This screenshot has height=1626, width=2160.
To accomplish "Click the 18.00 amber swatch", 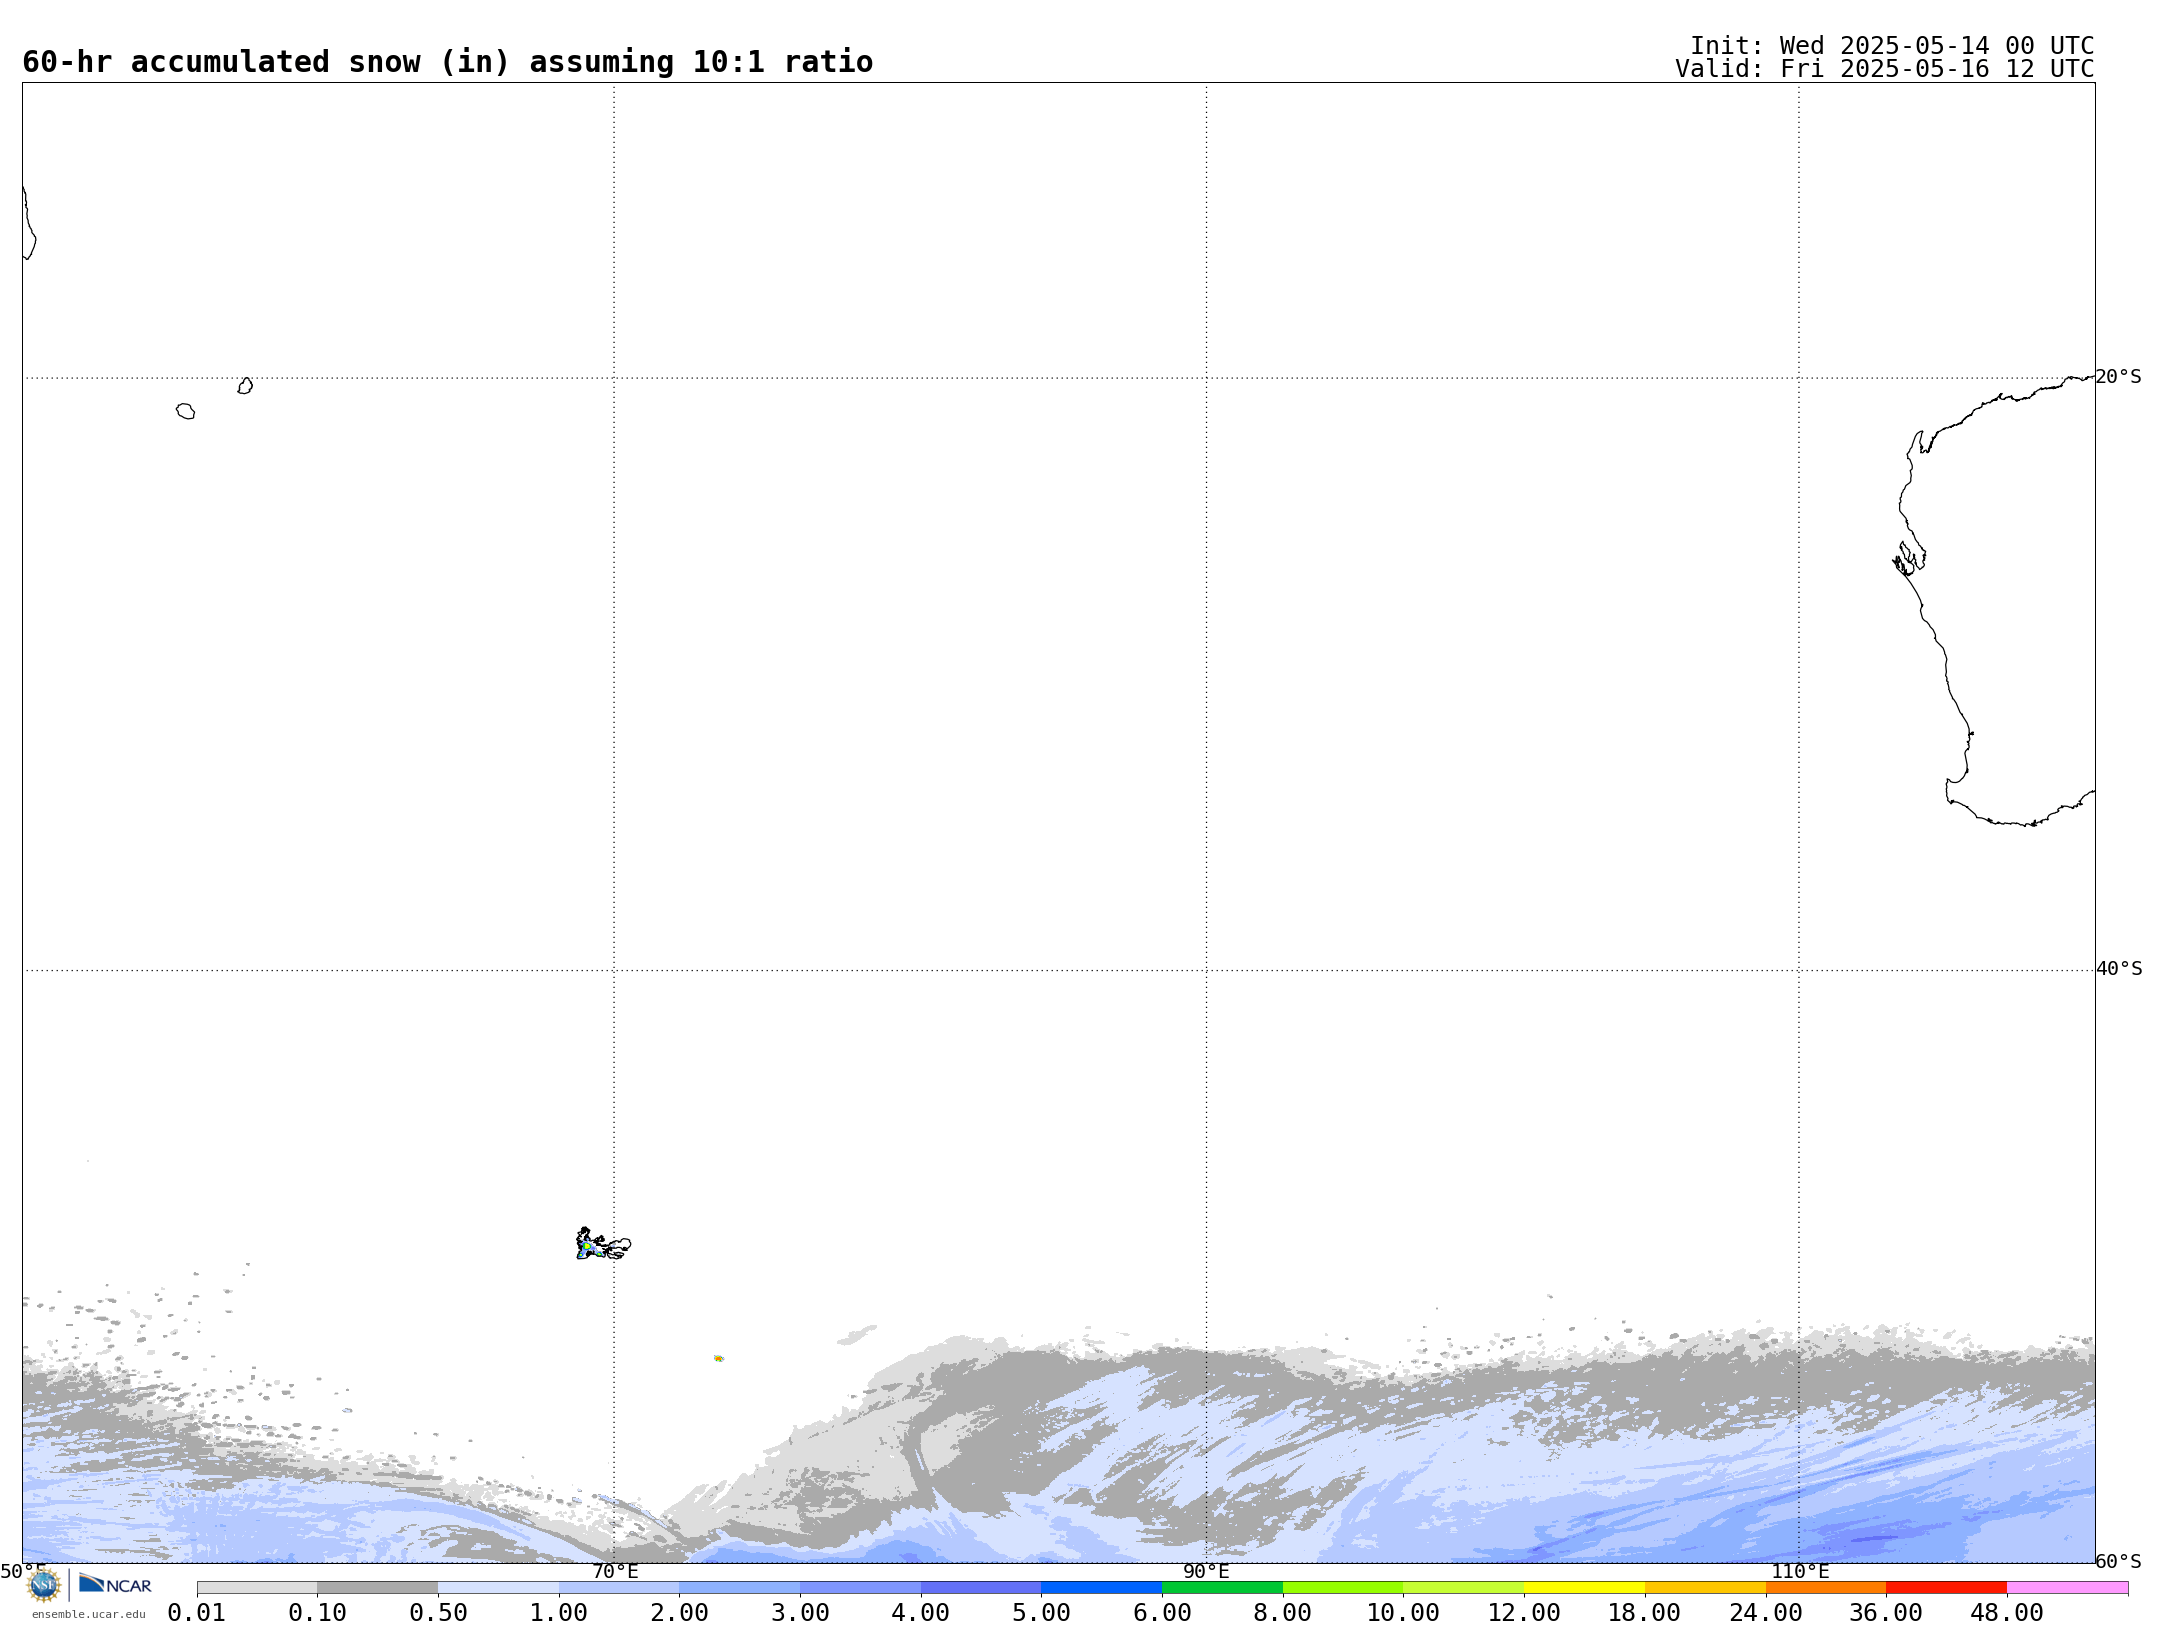I will tap(1705, 1588).
